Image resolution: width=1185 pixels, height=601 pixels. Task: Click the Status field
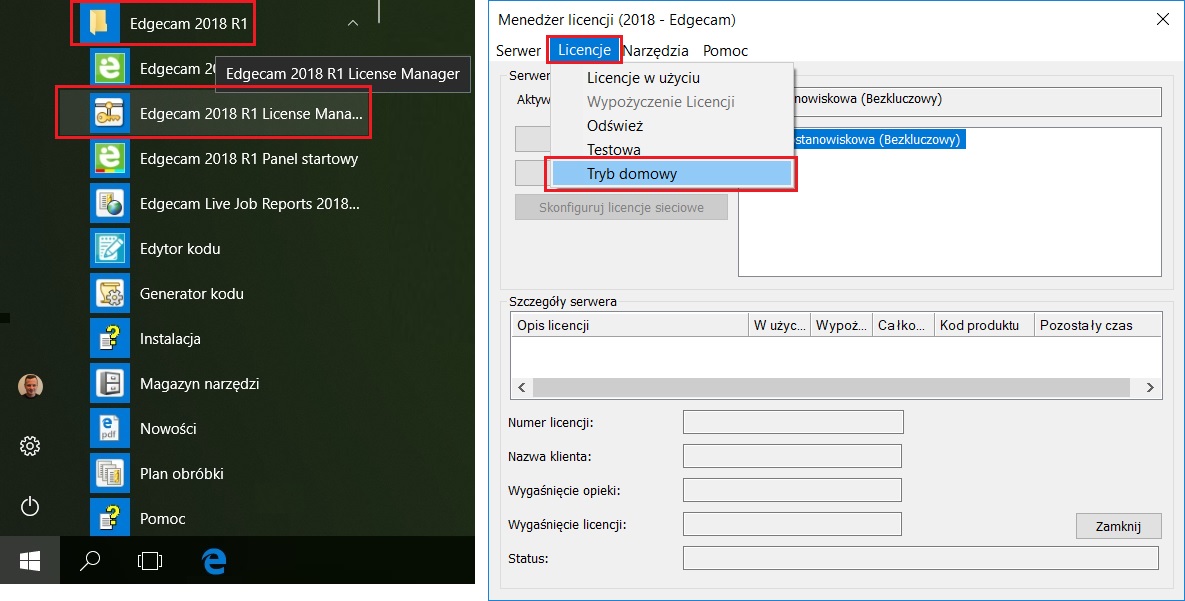point(920,558)
